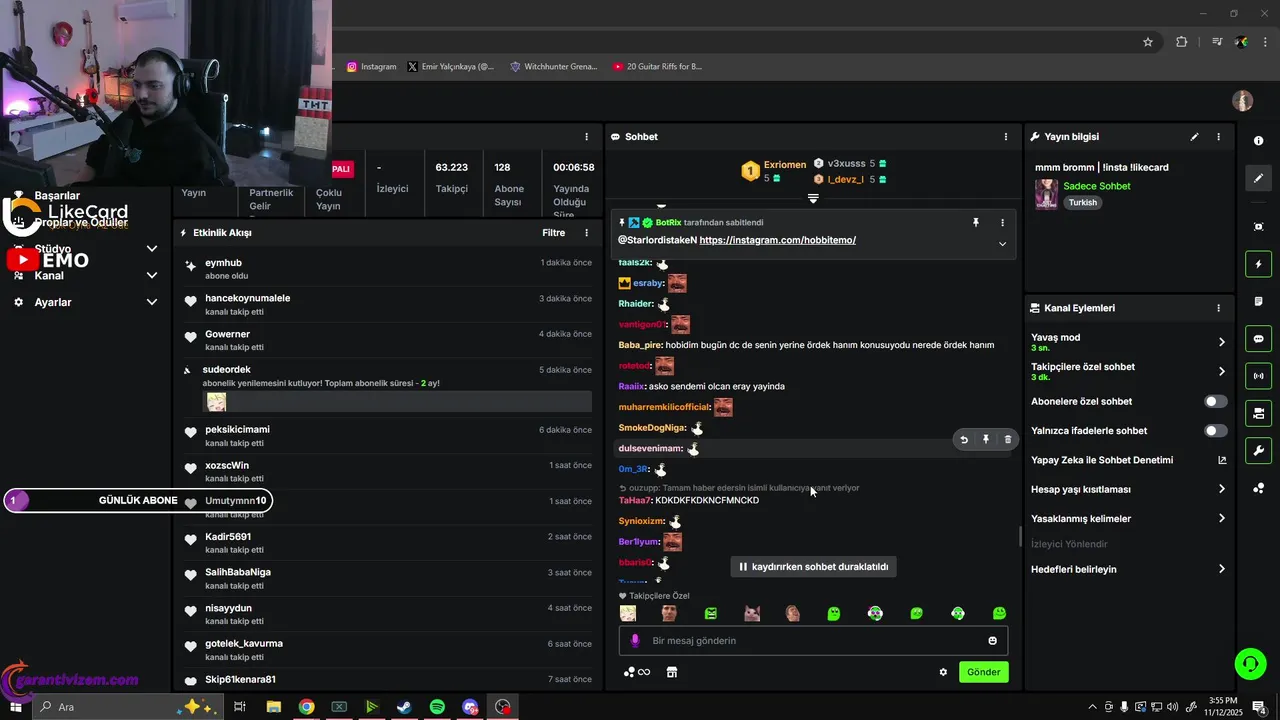Click the Gönder send button

click(x=983, y=672)
